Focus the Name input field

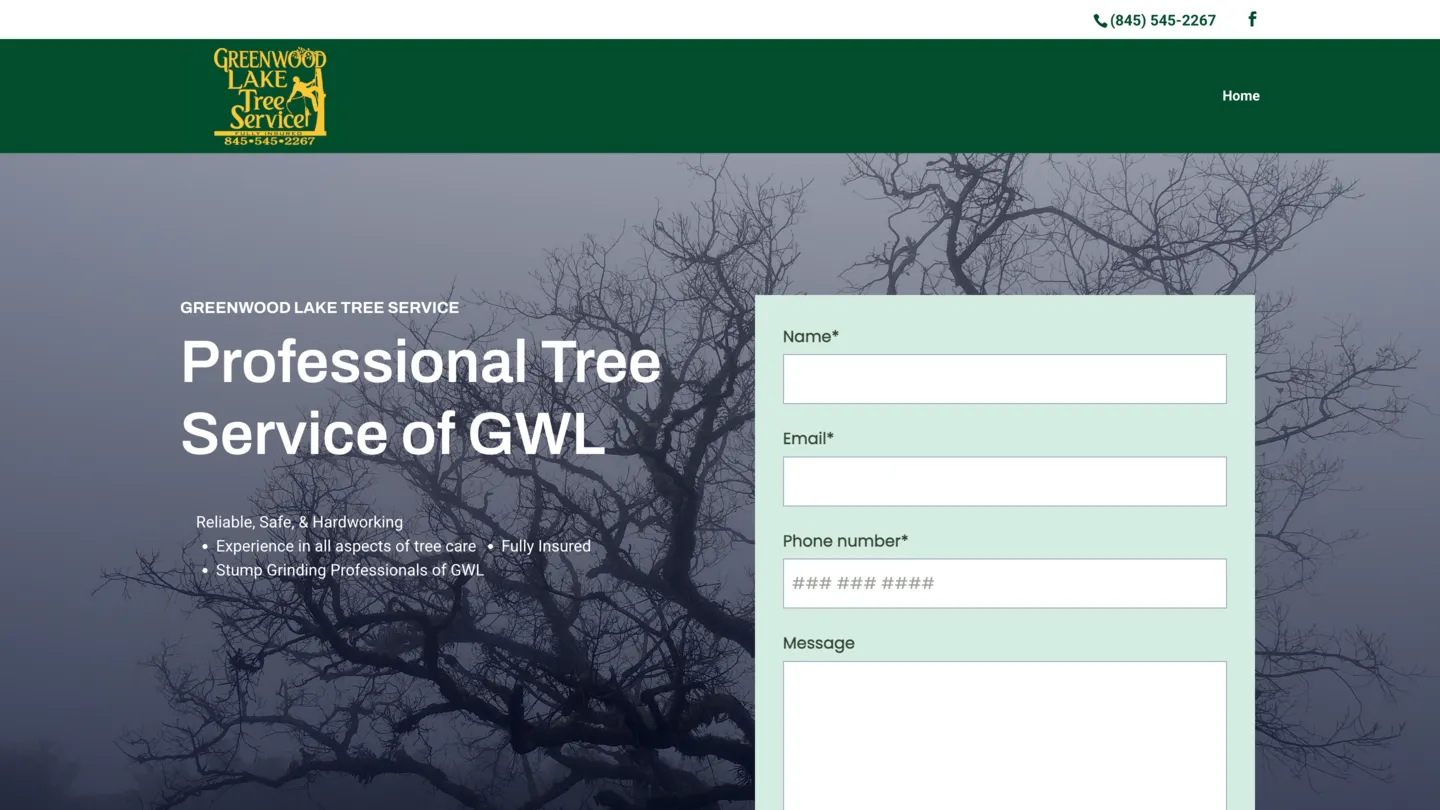(x=1004, y=378)
